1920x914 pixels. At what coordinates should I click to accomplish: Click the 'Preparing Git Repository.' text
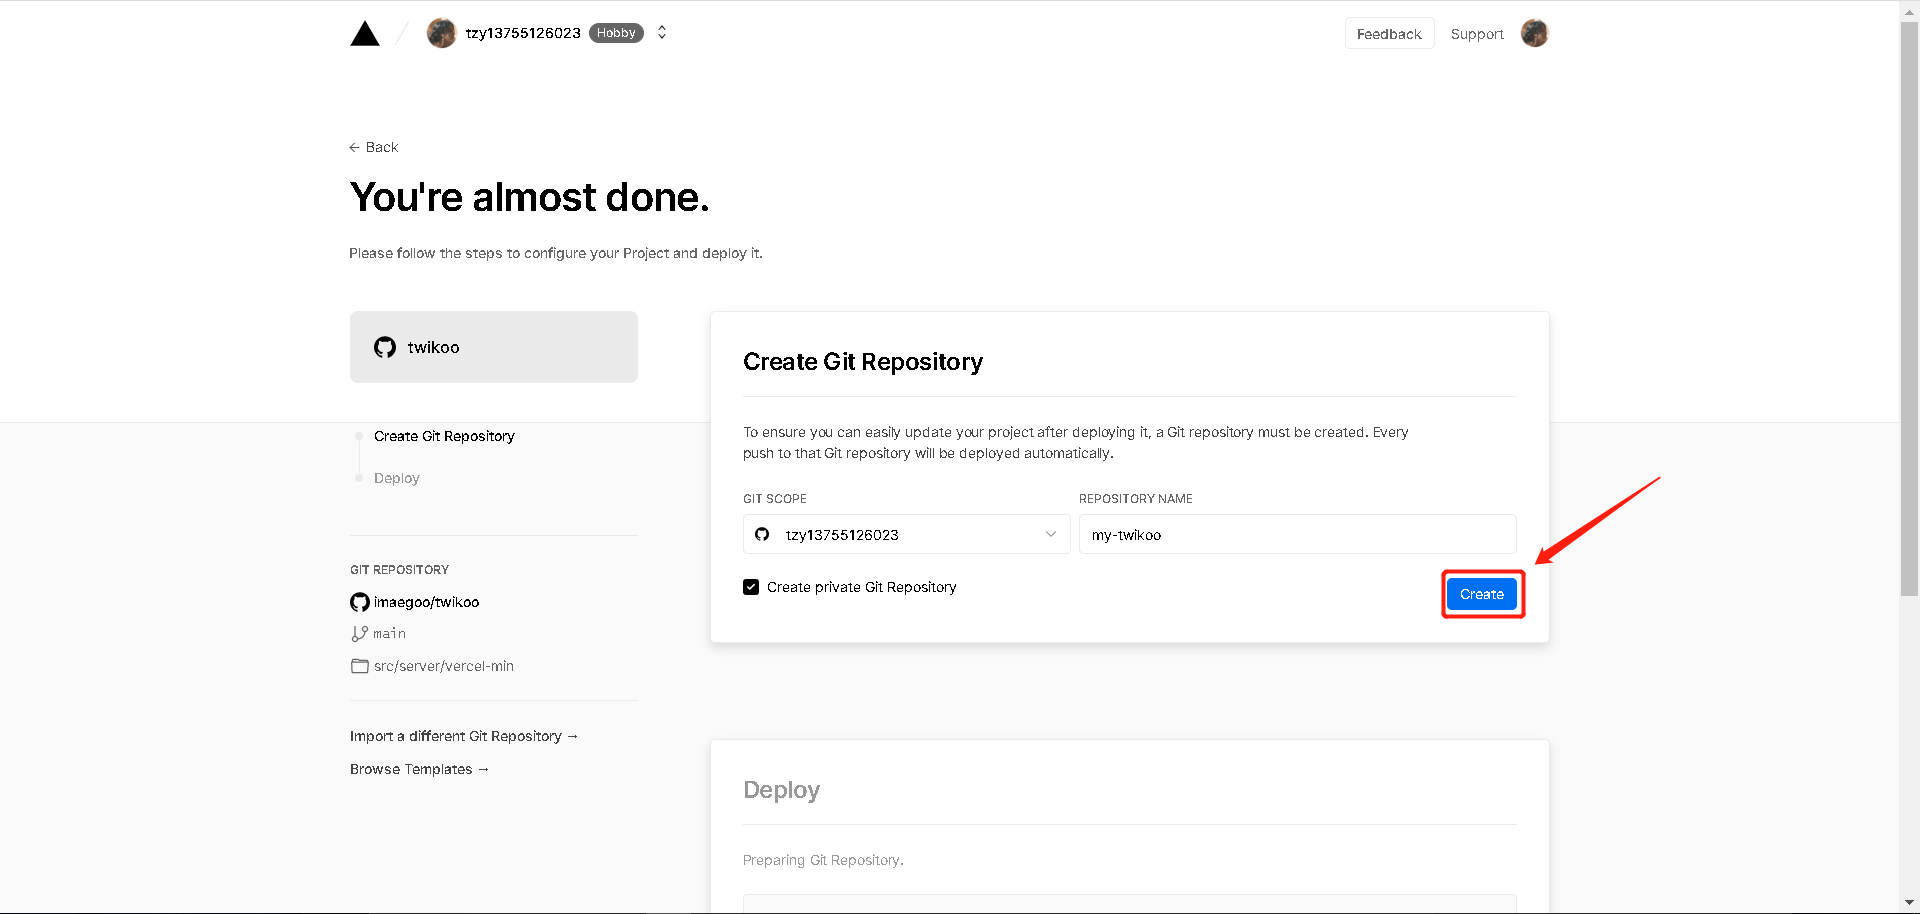823,860
